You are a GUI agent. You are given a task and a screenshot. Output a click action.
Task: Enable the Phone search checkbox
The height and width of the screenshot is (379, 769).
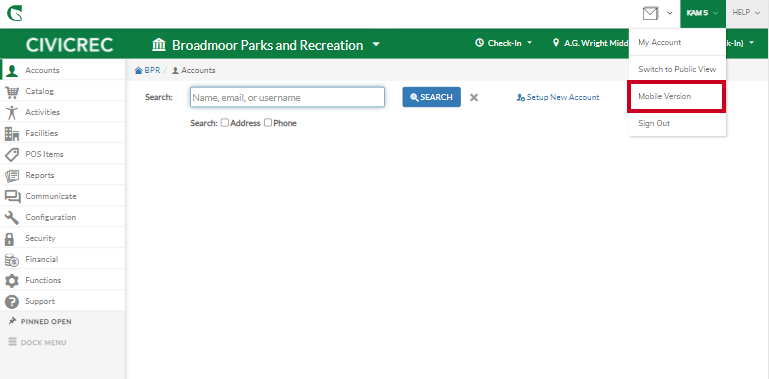click(x=268, y=123)
